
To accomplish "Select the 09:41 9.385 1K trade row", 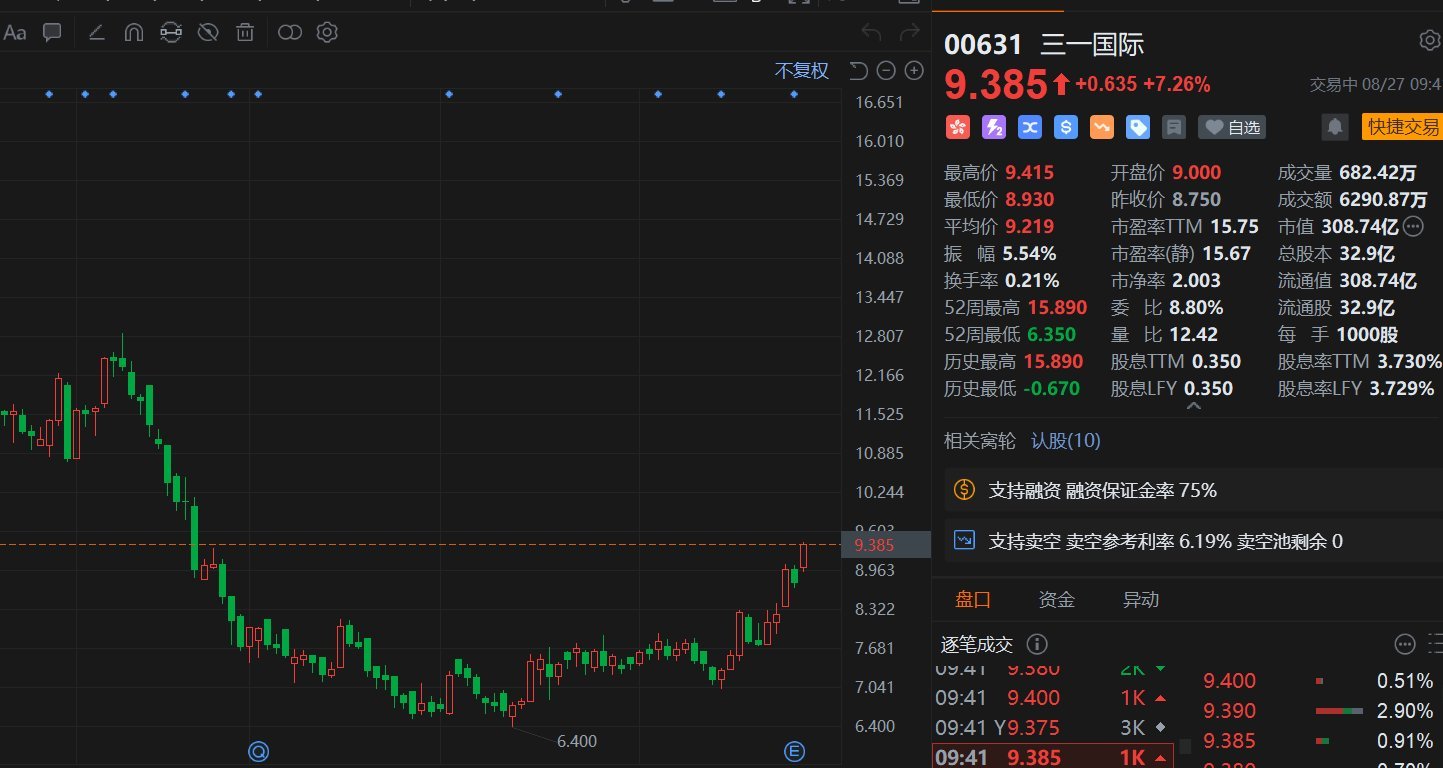I will click(x=1054, y=757).
